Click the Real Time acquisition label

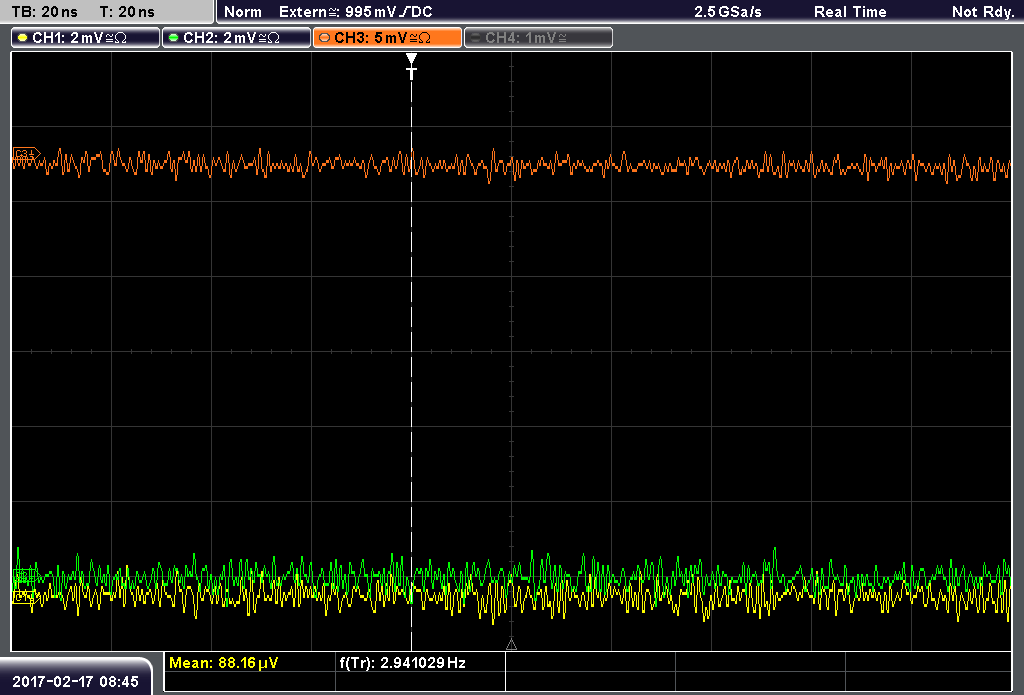coord(850,12)
